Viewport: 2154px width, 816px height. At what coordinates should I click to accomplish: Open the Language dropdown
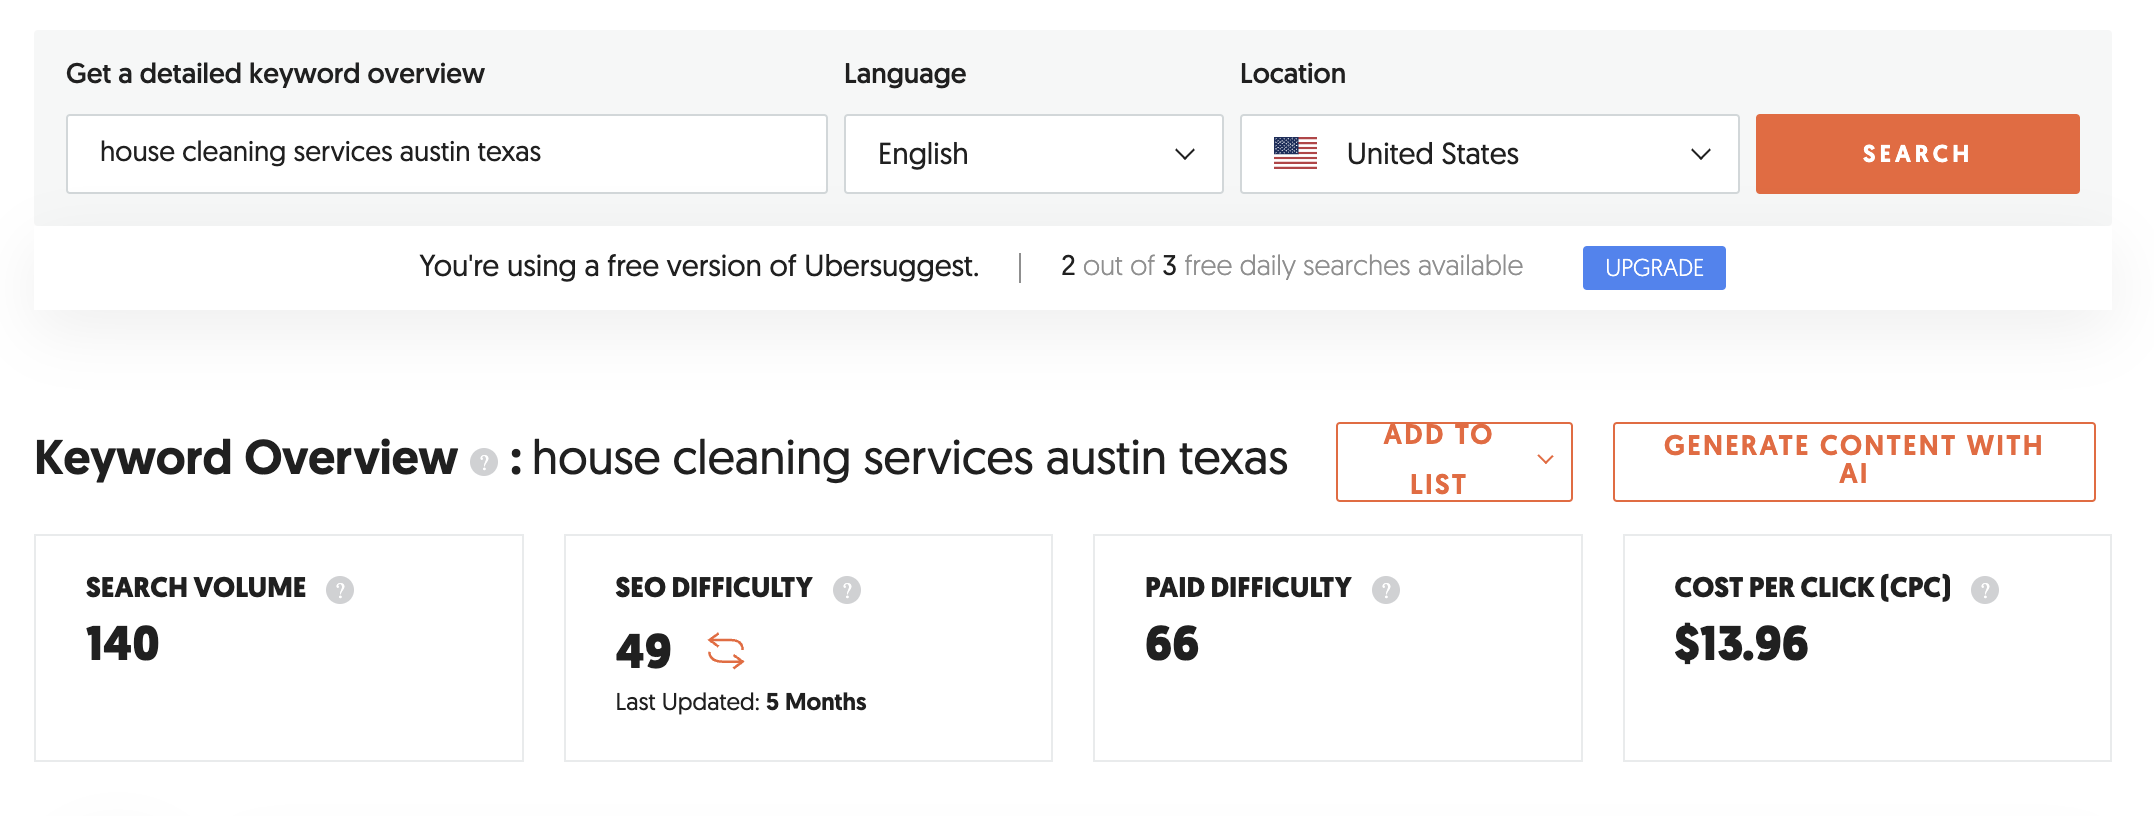1033,153
